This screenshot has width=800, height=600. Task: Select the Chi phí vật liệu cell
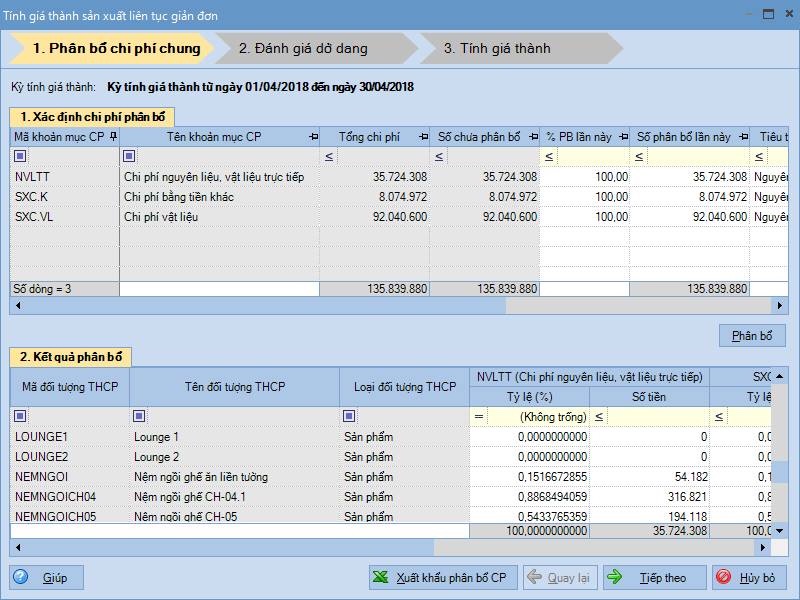pos(220,217)
